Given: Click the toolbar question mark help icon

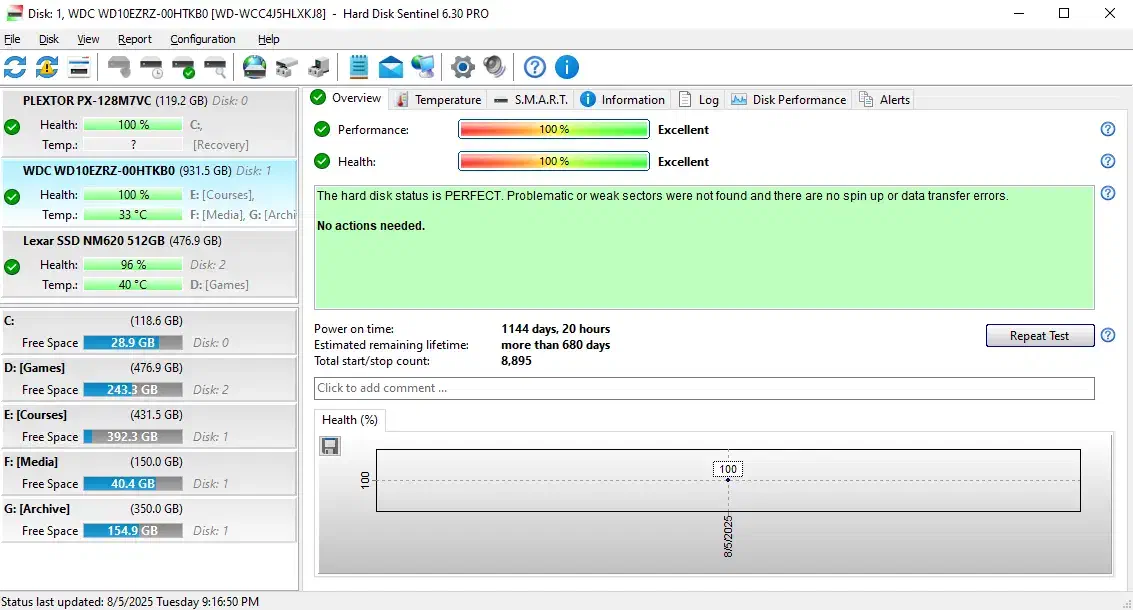Looking at the screenshot, I should tap(535, 67).
